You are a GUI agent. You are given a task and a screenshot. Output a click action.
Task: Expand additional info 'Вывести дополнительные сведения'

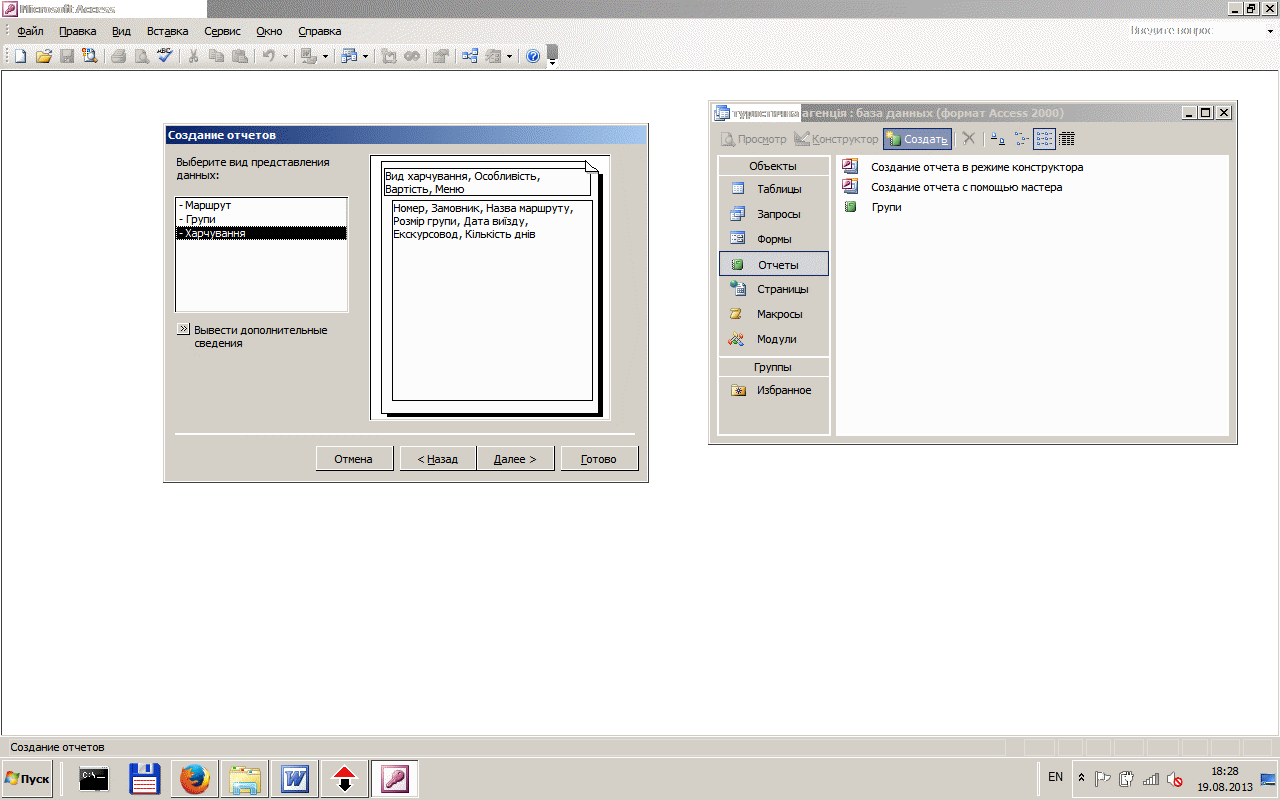tap(183, 330)
